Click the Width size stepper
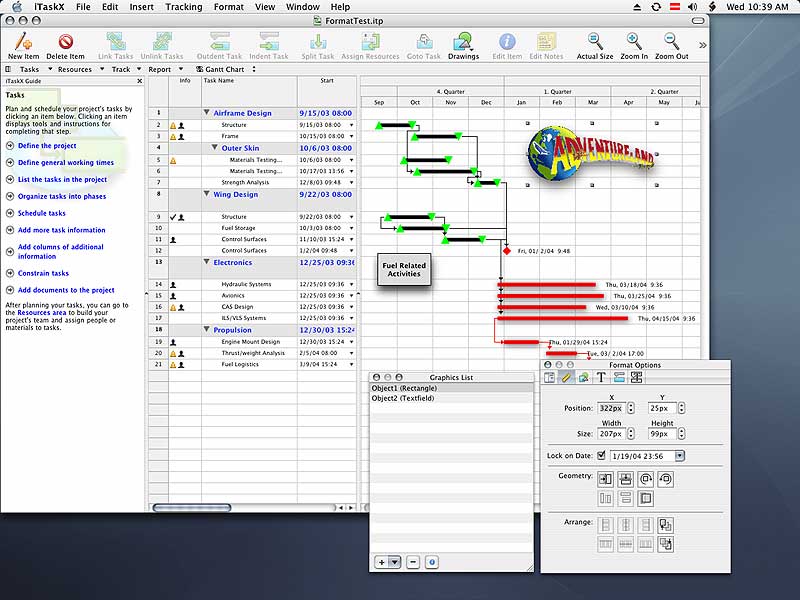Screen dimensions: 800x600 pos(631,434)
